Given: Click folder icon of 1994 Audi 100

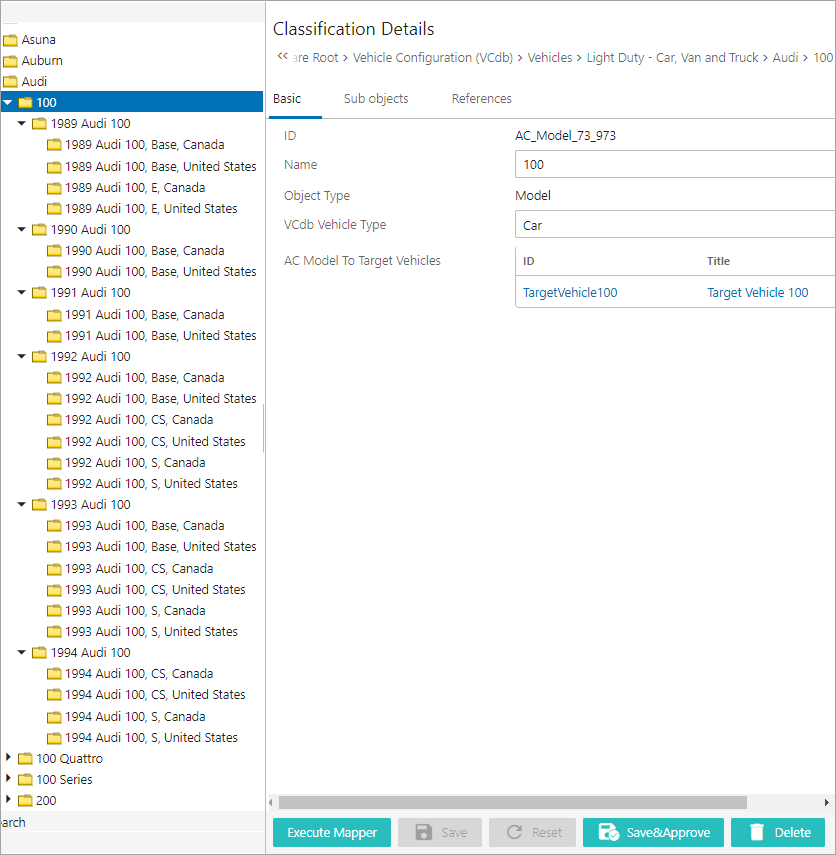Looking at the screenshot, I should 39,653.
